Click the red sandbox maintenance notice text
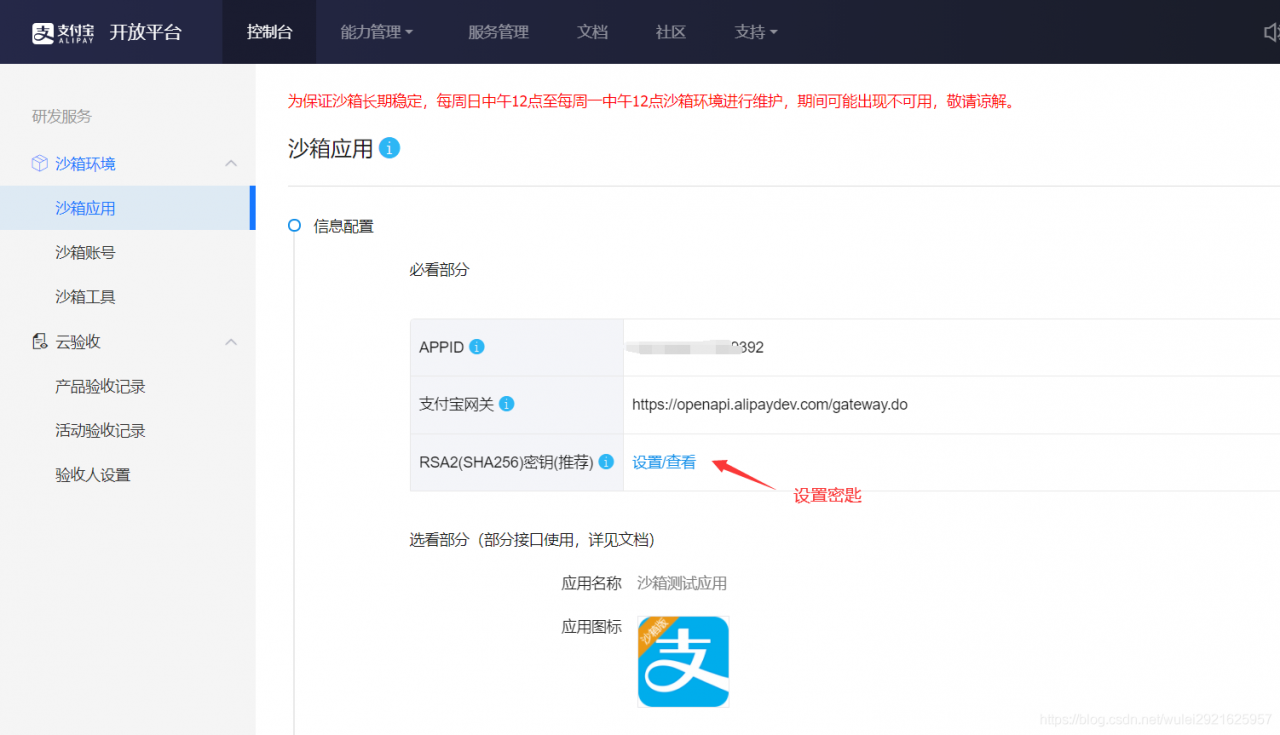The height and width of the screenshot is (735, 1280). coord(652,101)
